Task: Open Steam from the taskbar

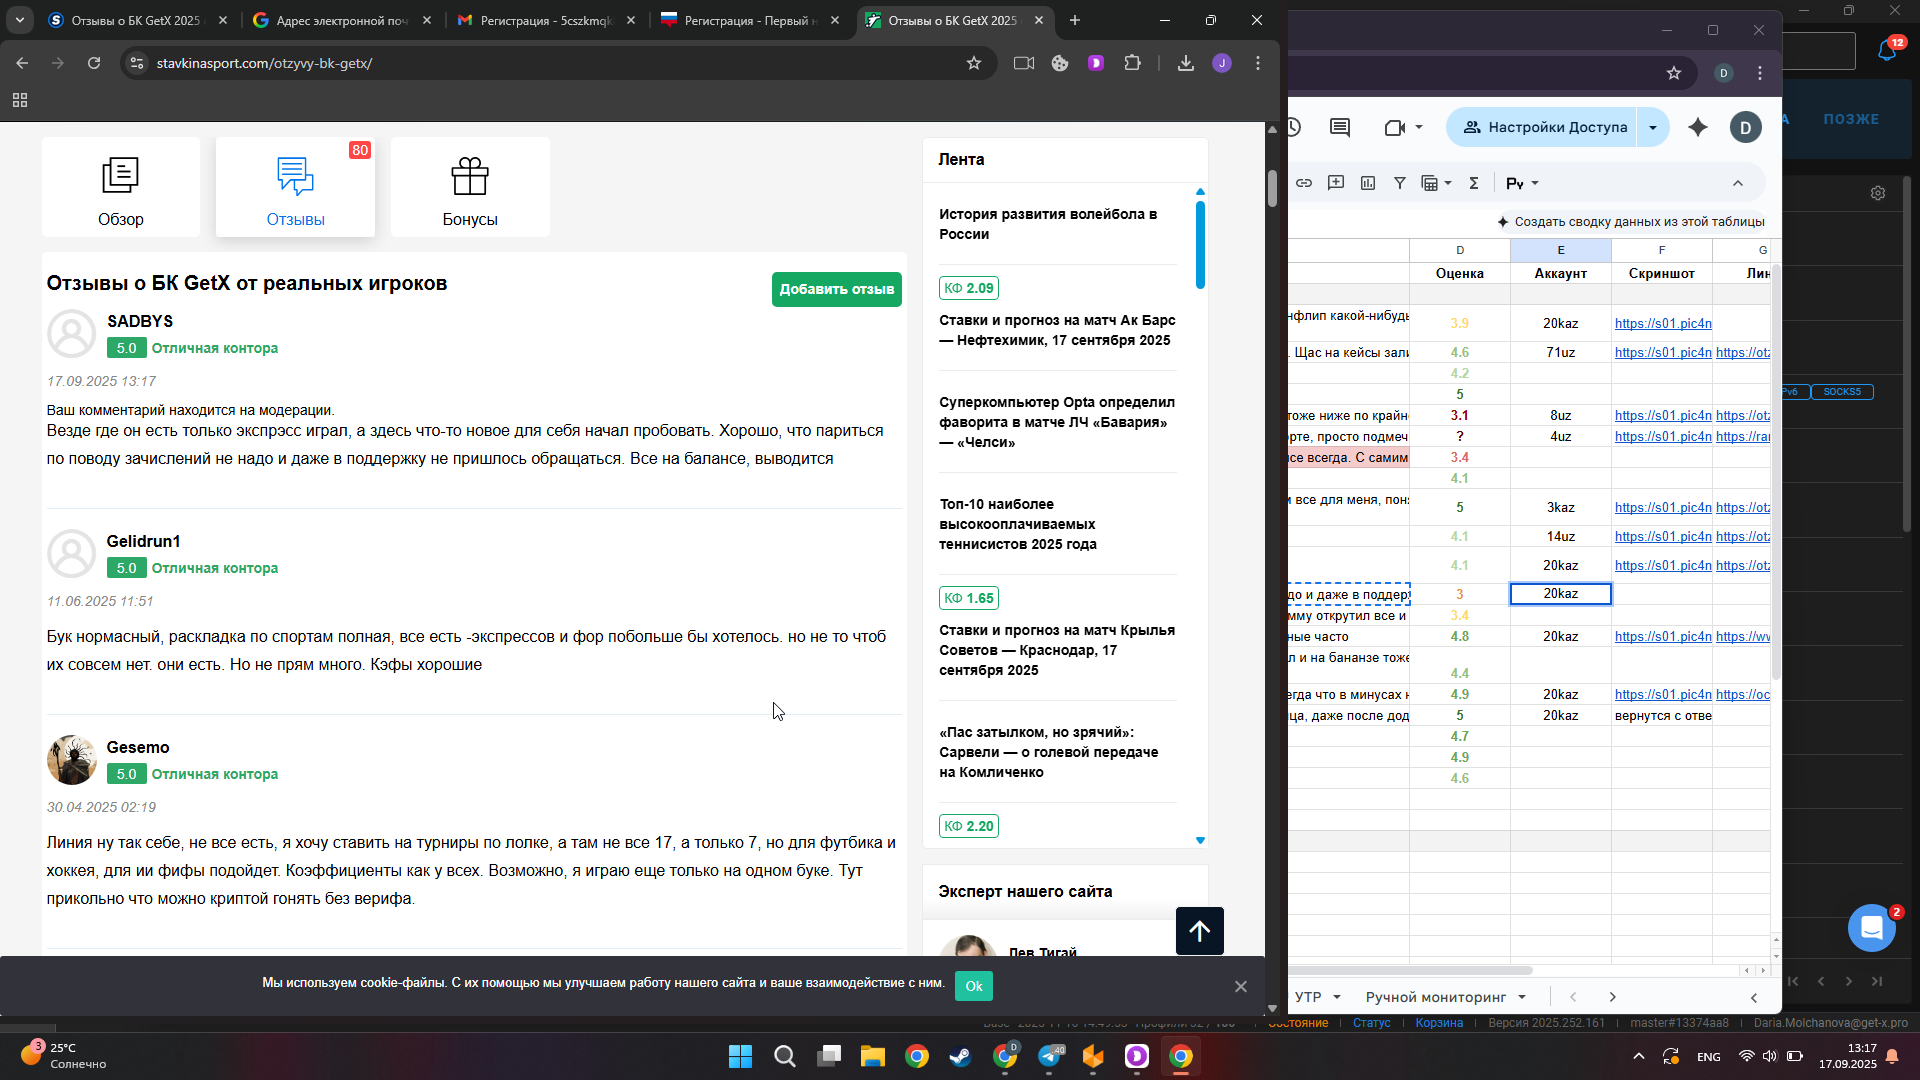Action: click(961, 1056)
